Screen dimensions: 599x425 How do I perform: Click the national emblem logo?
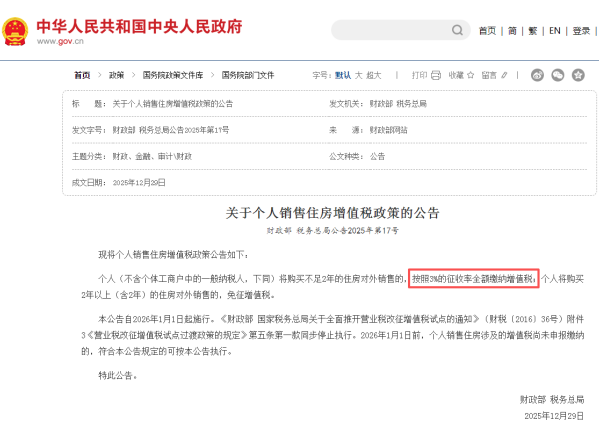(x=15, y=31)
